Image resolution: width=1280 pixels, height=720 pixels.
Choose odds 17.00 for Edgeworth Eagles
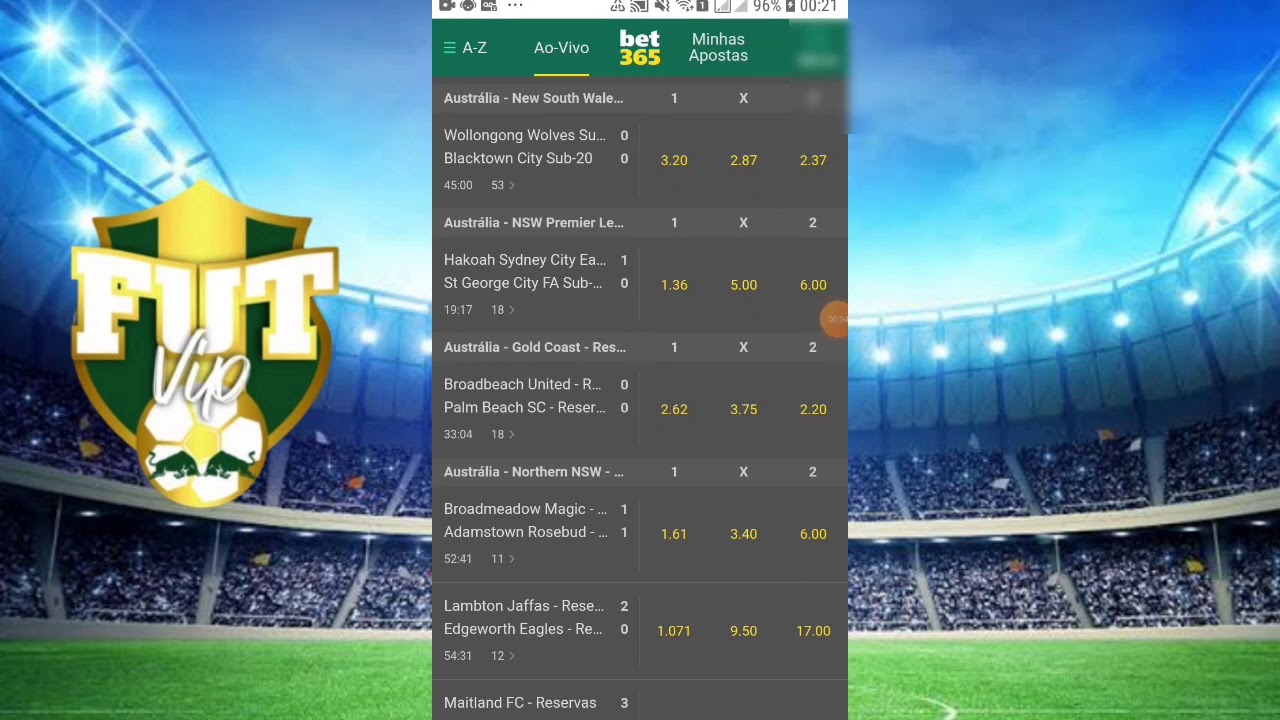[813, 631]
